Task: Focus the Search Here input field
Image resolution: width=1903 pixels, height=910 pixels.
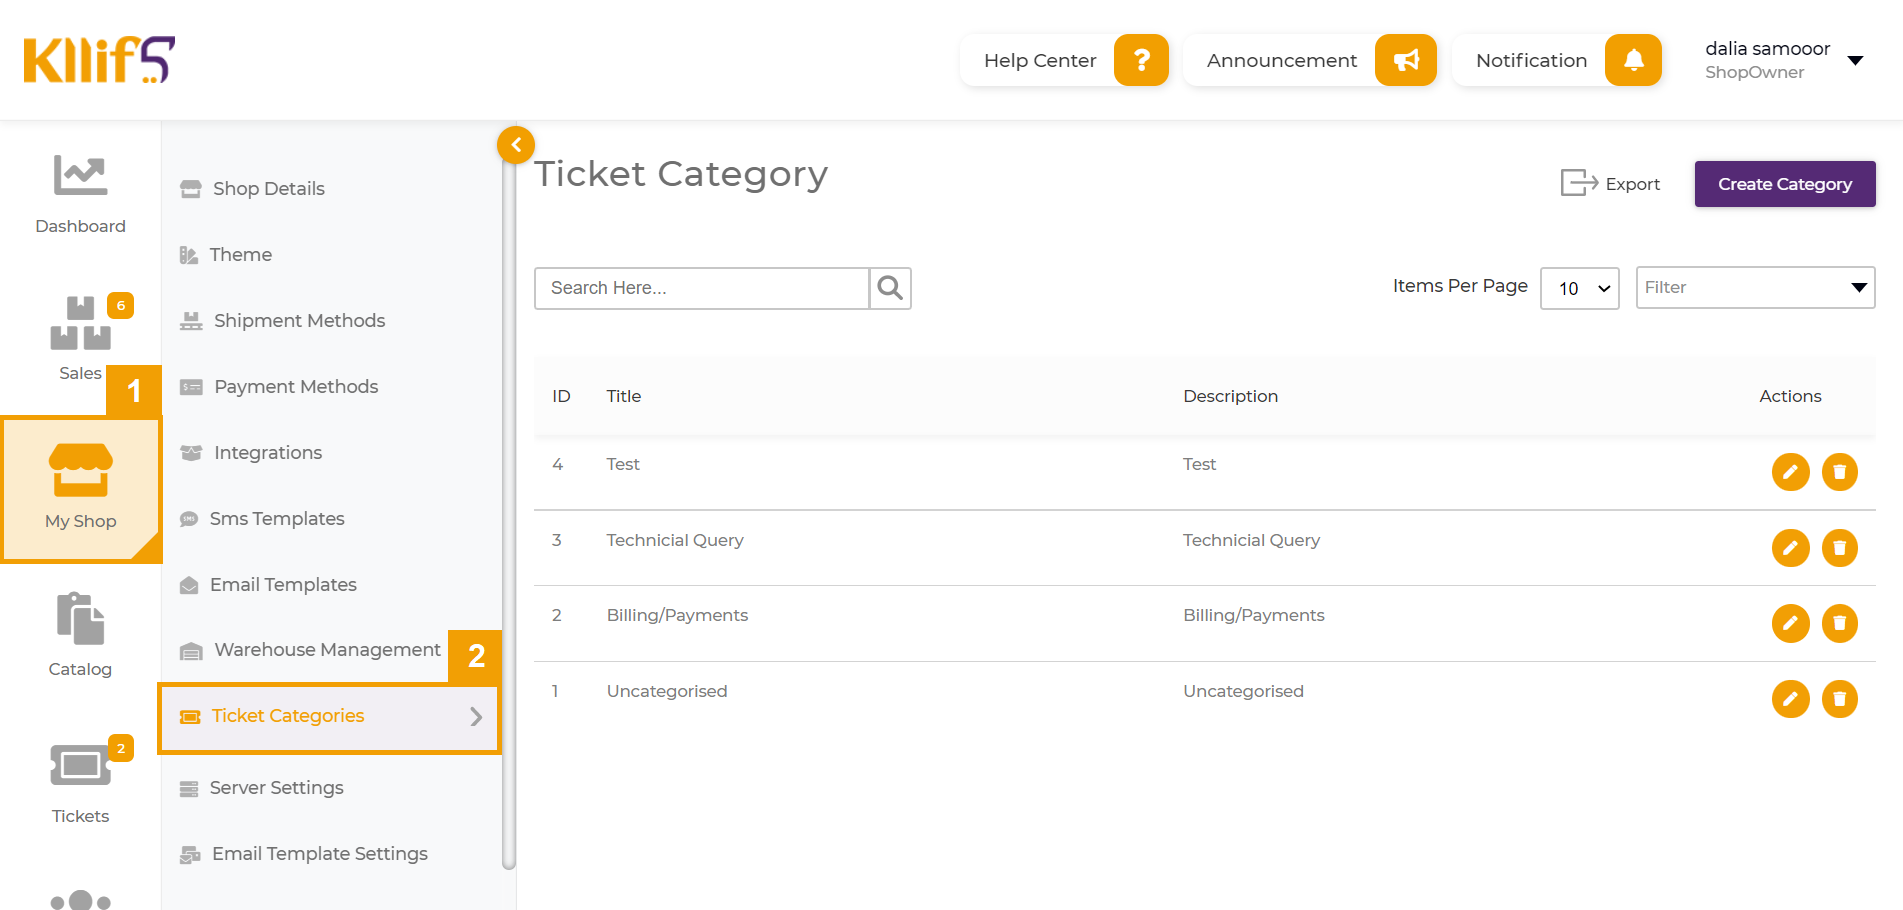Action: click(702, 288)
